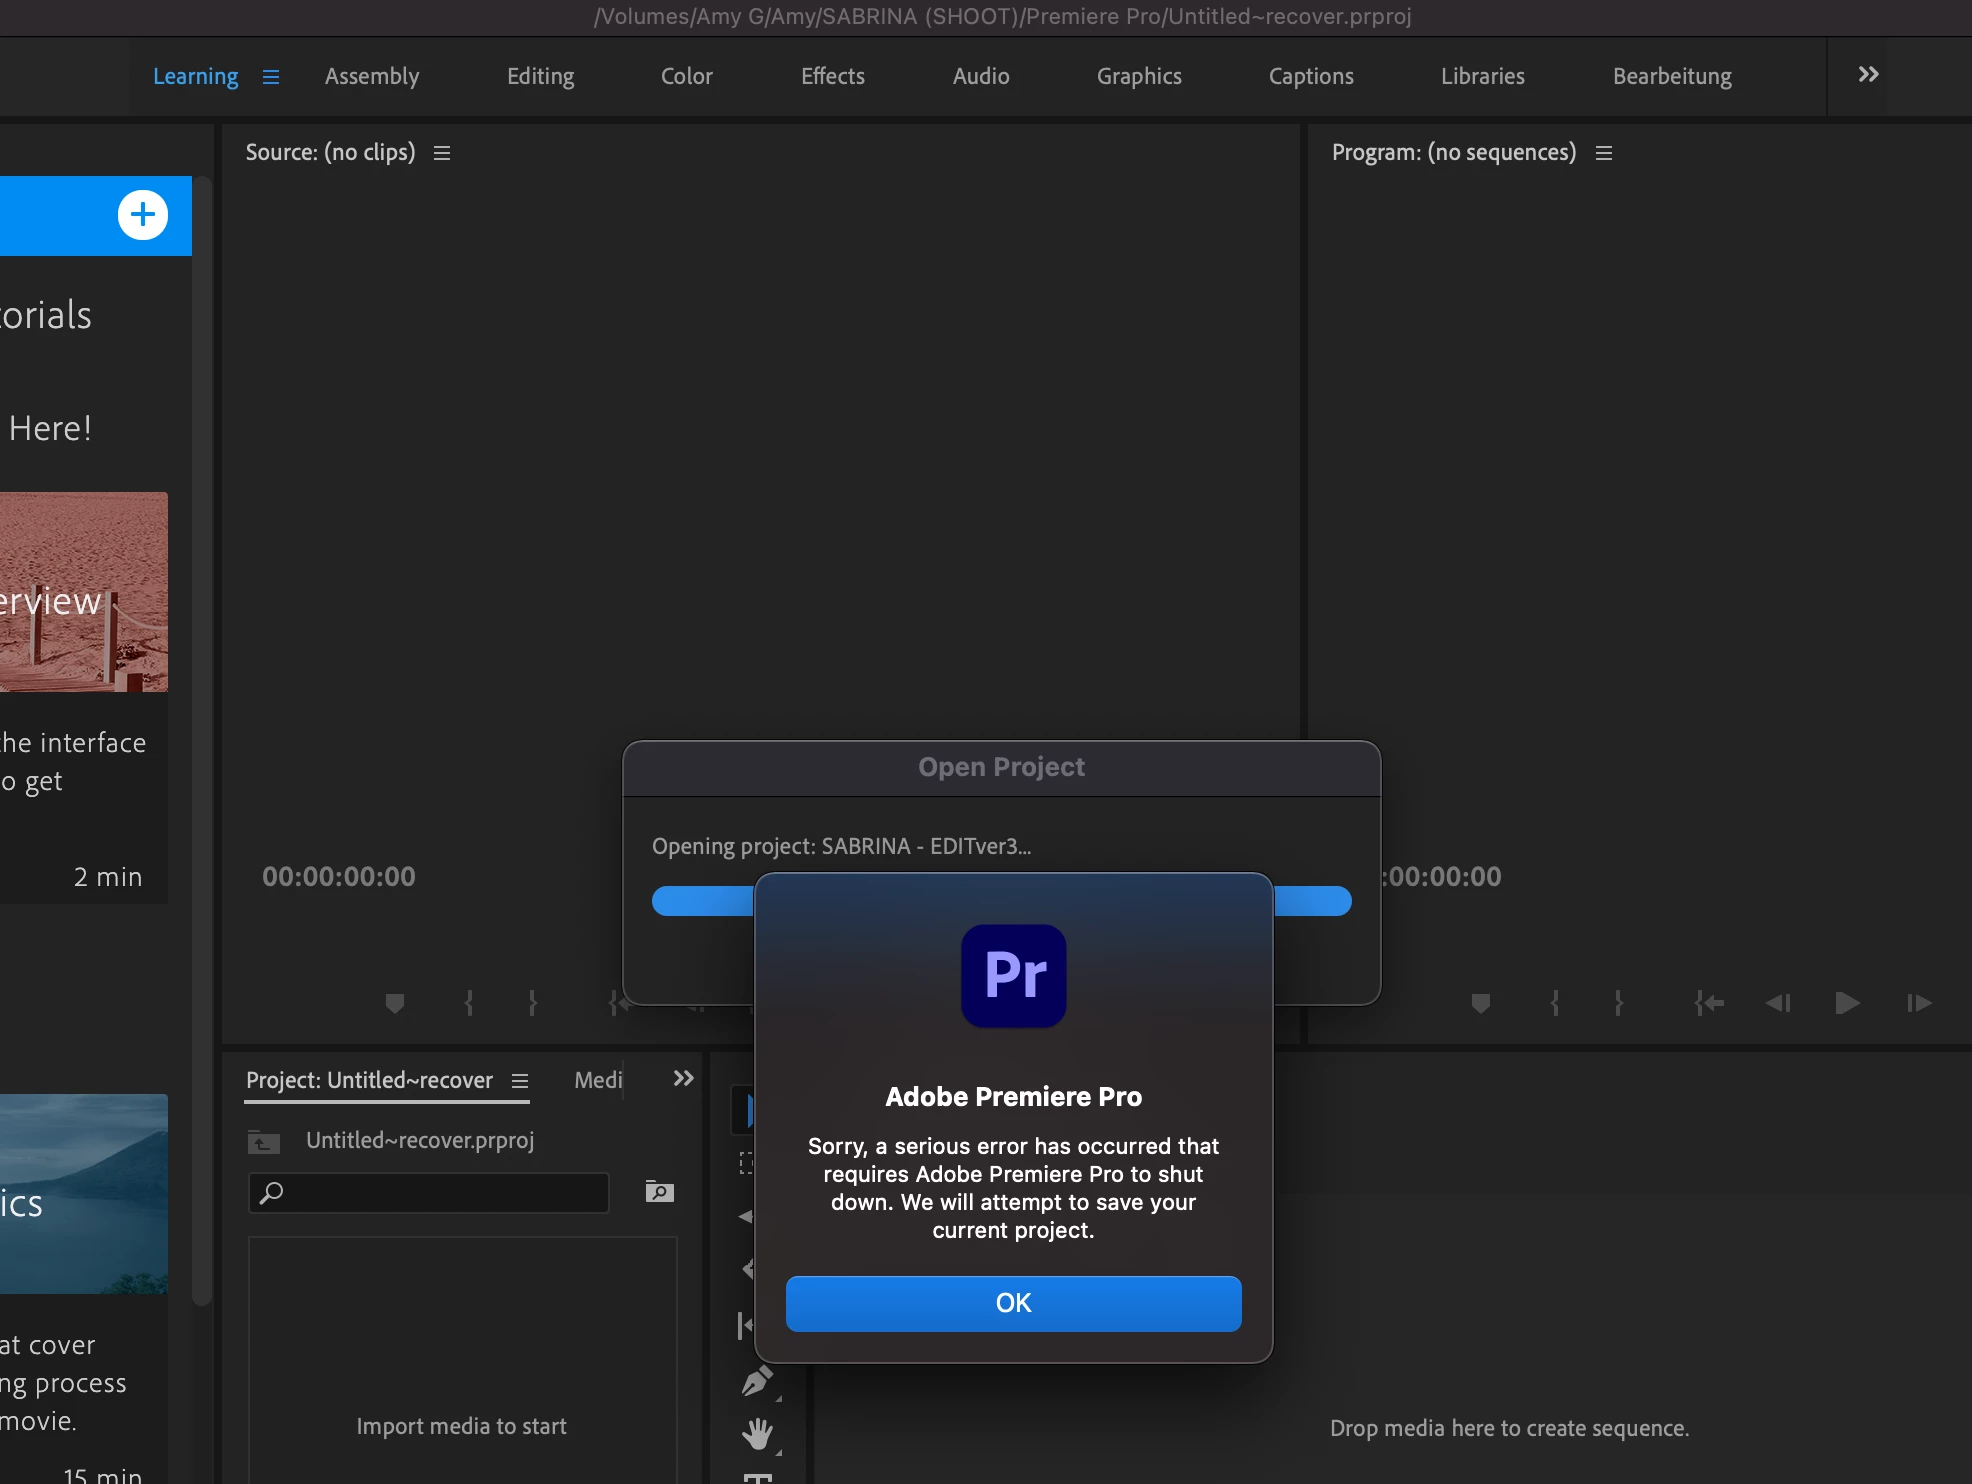This screenshot has height=1484, width=1972.
Task: Select the Pen tool
Action: 757,1381
